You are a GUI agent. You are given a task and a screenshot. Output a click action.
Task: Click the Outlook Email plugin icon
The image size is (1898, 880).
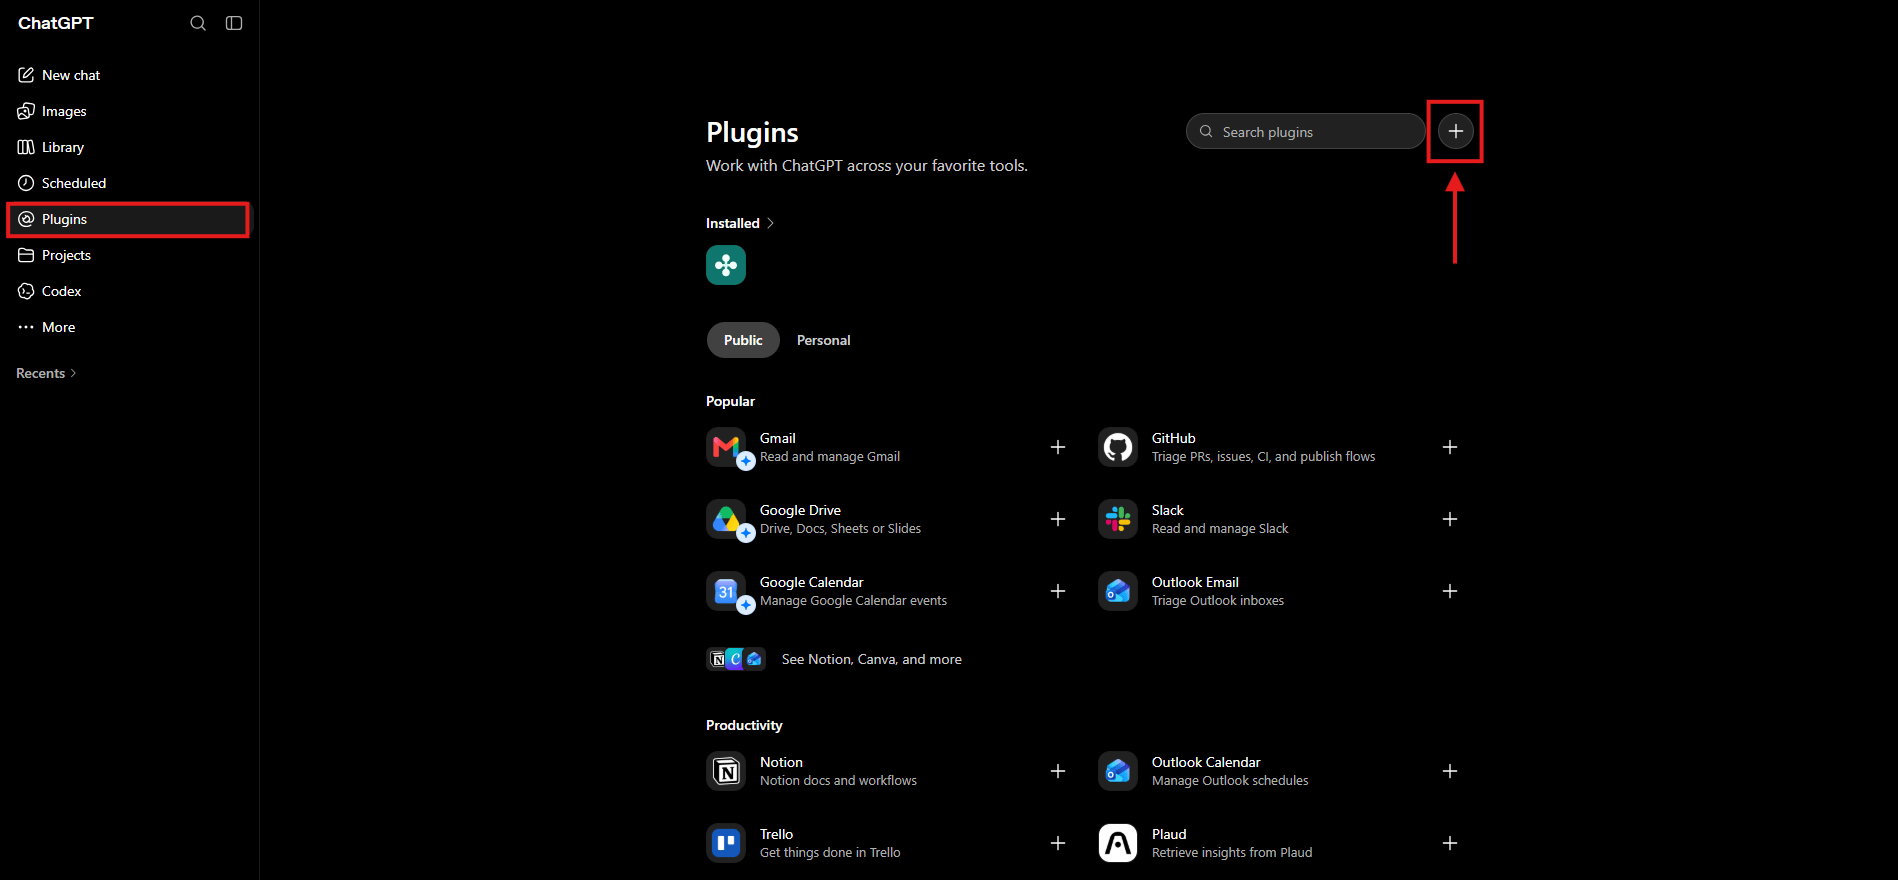(x=1118, y=591)
